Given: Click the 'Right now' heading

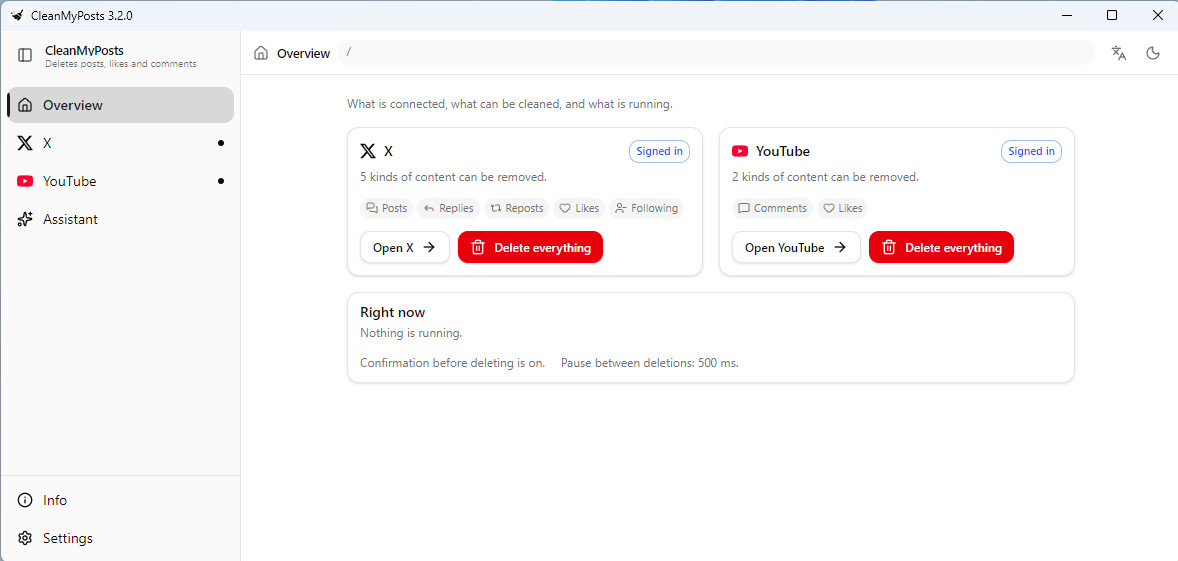Looking at the screenshot, I should point(392,312).
